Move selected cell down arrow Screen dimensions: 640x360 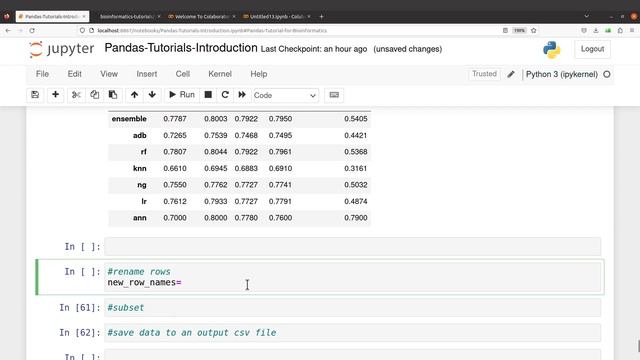coord(152,95)
